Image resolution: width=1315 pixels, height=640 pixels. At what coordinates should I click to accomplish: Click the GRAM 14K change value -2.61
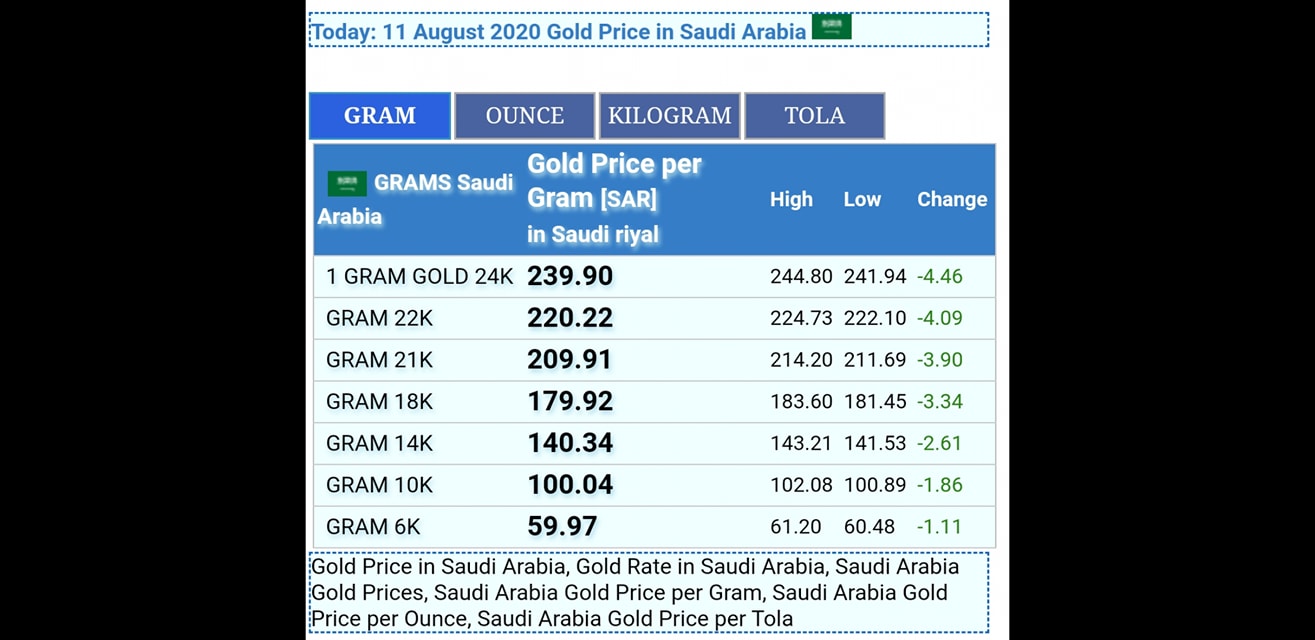[940, 443]
